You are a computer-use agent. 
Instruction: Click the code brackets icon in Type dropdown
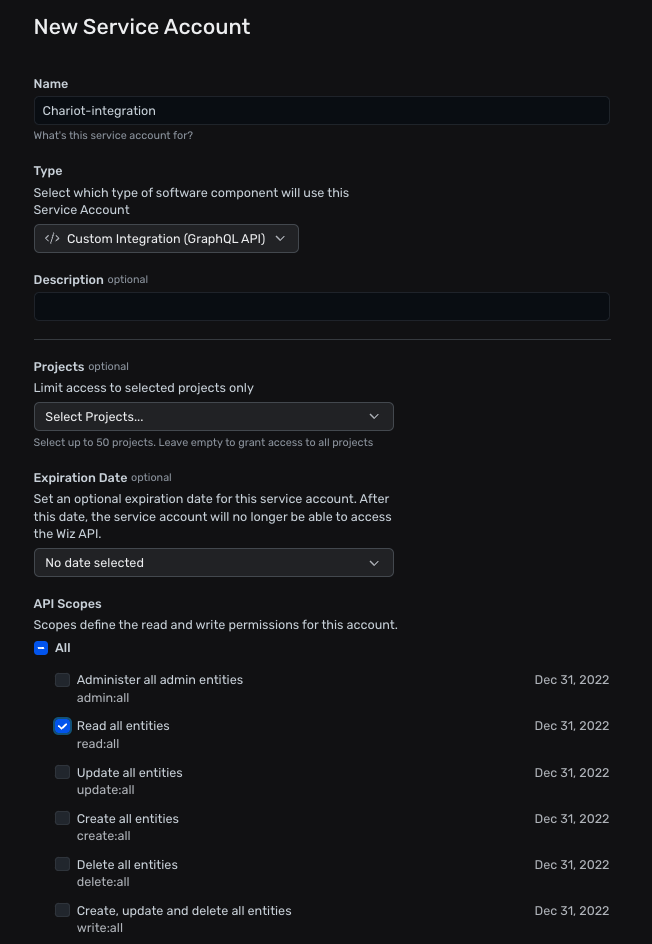coord(52,238)
